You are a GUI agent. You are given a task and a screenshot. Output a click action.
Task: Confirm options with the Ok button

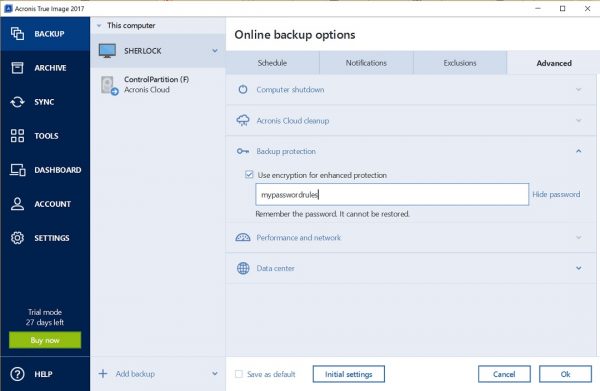tap(565, 374)
